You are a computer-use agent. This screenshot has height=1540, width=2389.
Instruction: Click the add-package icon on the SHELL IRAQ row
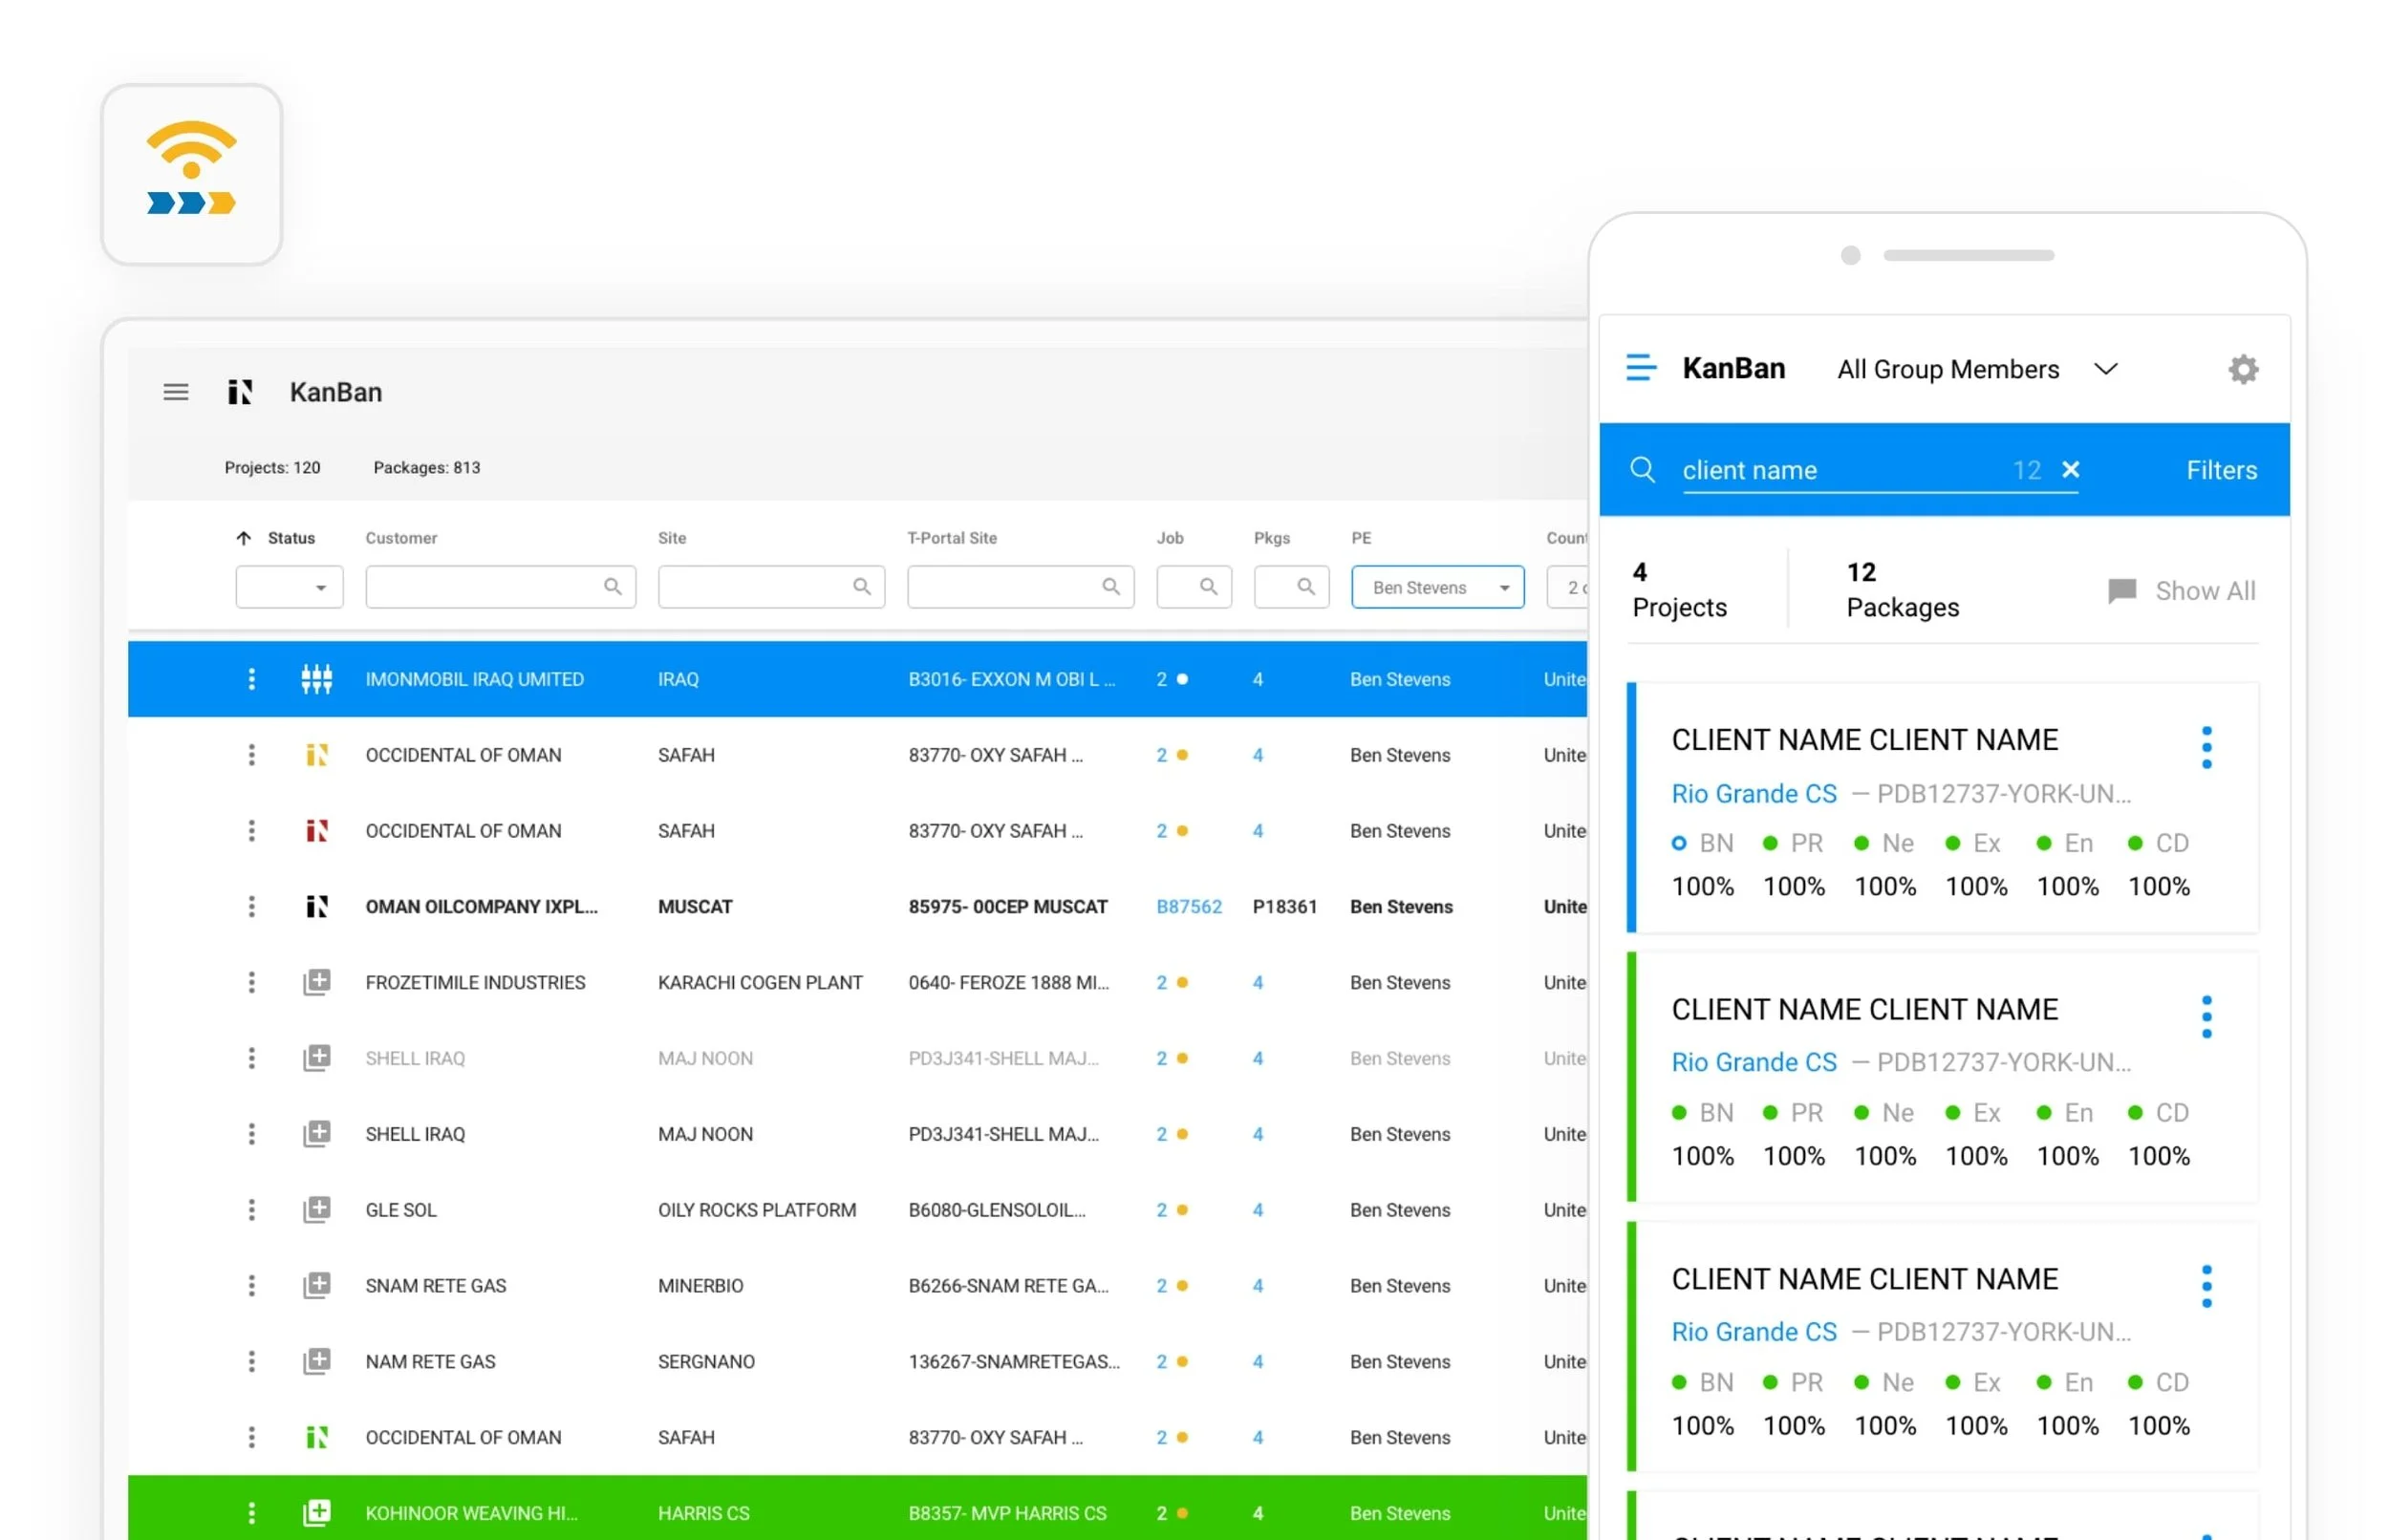click(x=316, y=1134)
